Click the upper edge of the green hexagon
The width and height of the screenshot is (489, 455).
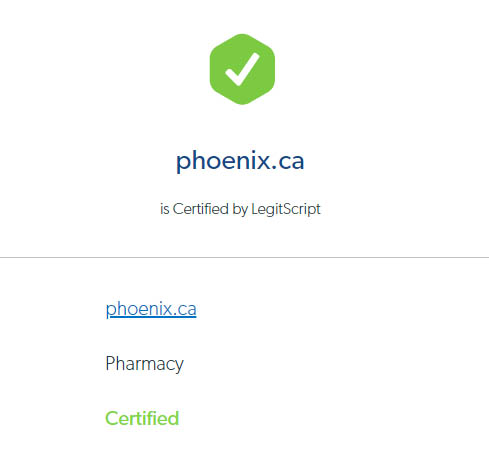pyautogui.click(x=242, y=35)
